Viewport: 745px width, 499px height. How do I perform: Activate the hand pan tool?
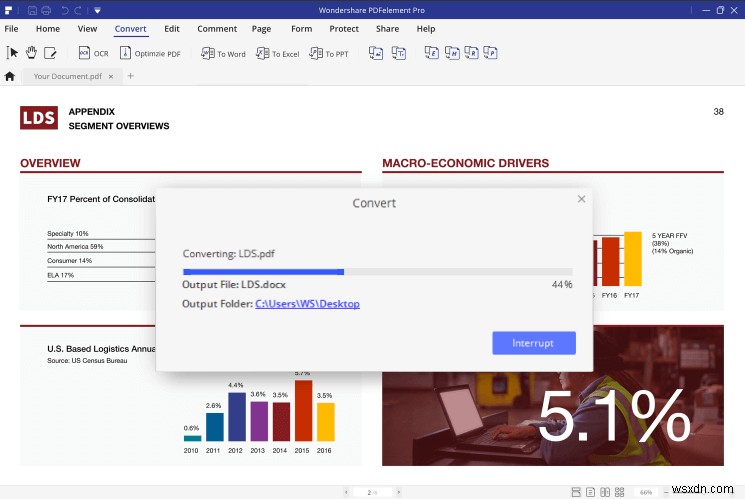[x=31, y=53]
